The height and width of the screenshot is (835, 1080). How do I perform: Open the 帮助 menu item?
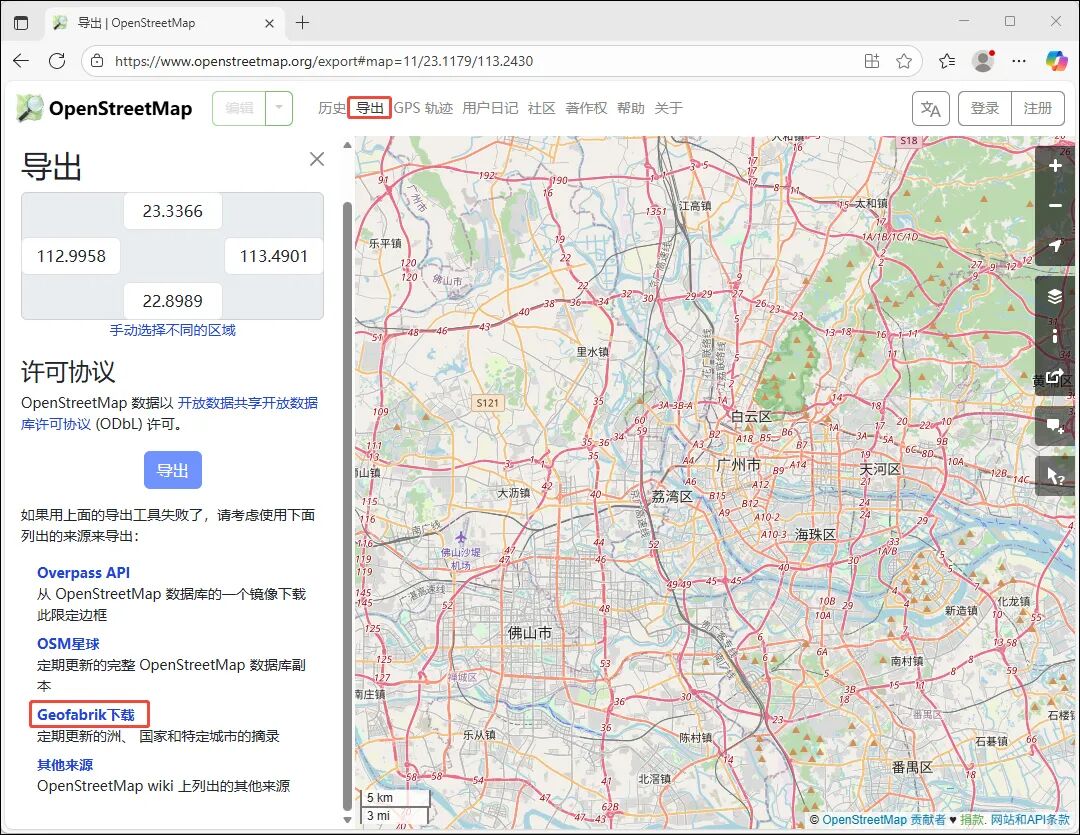point(630,108)
